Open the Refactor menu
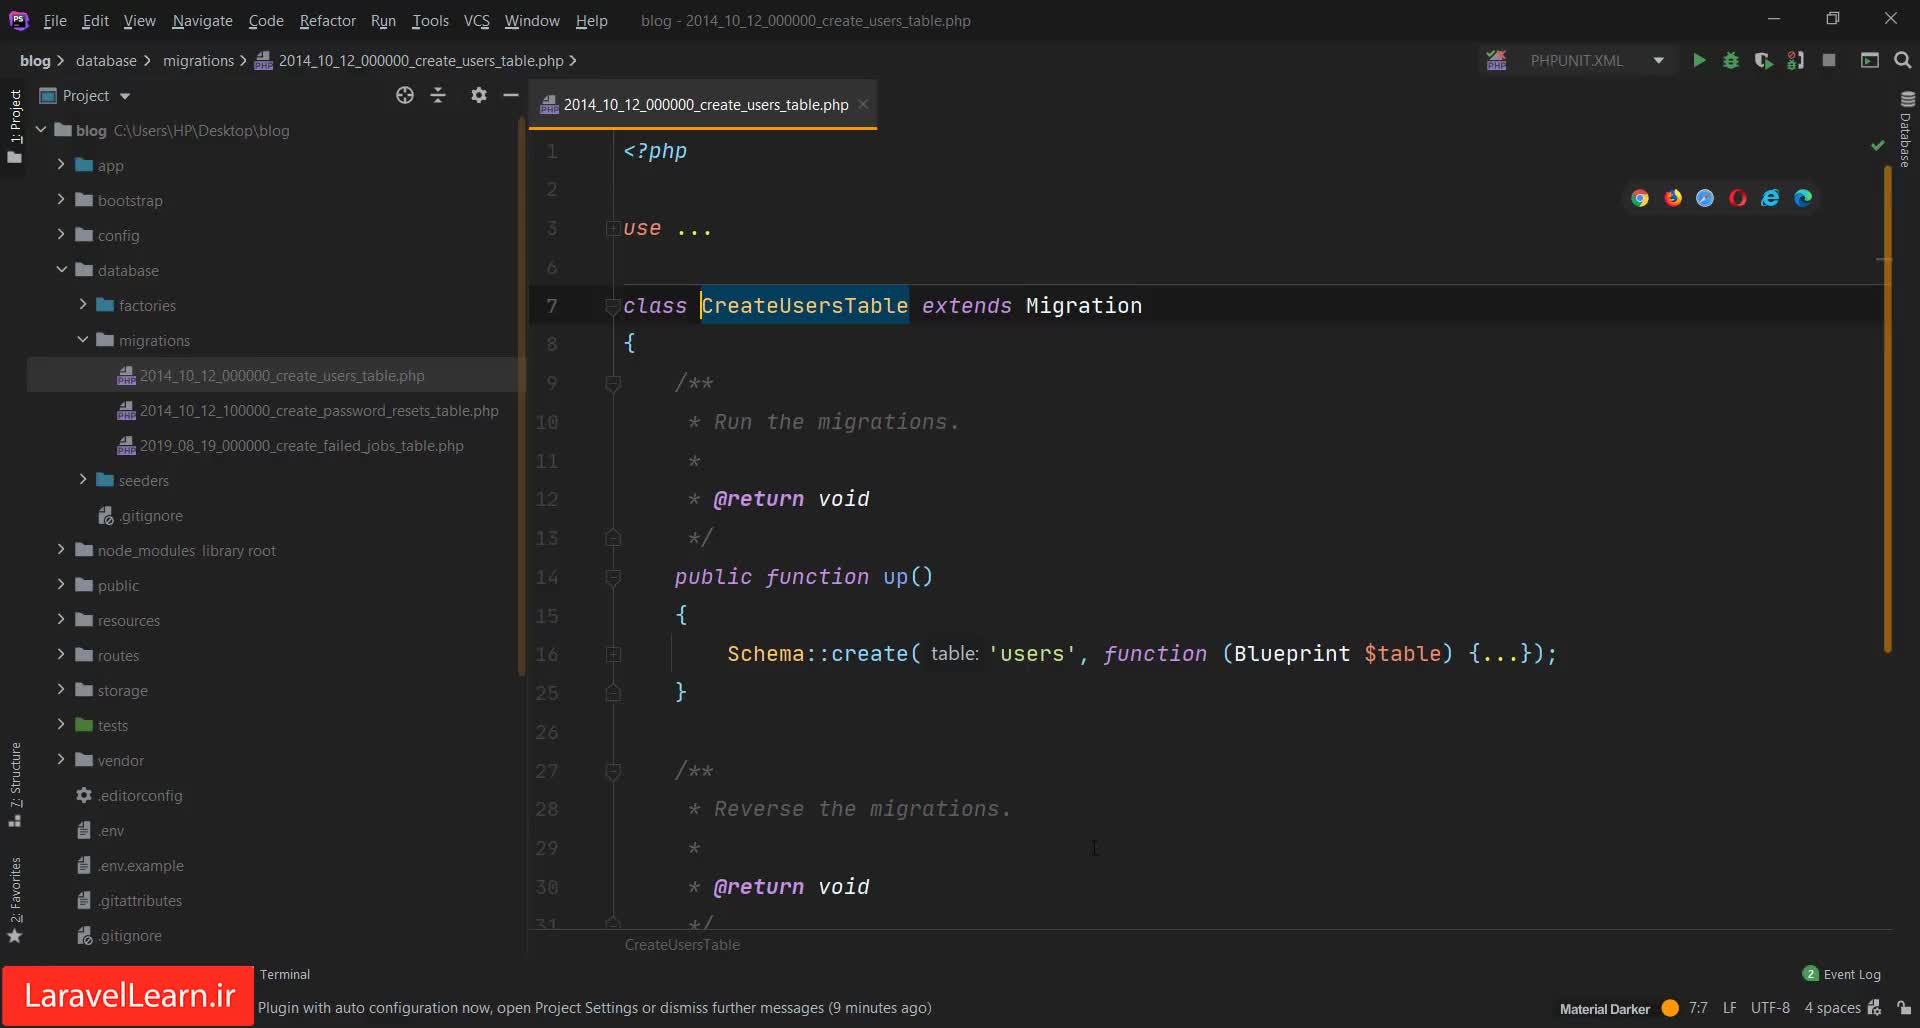This screenshot has height=1028, width=1920. (327, 20)
